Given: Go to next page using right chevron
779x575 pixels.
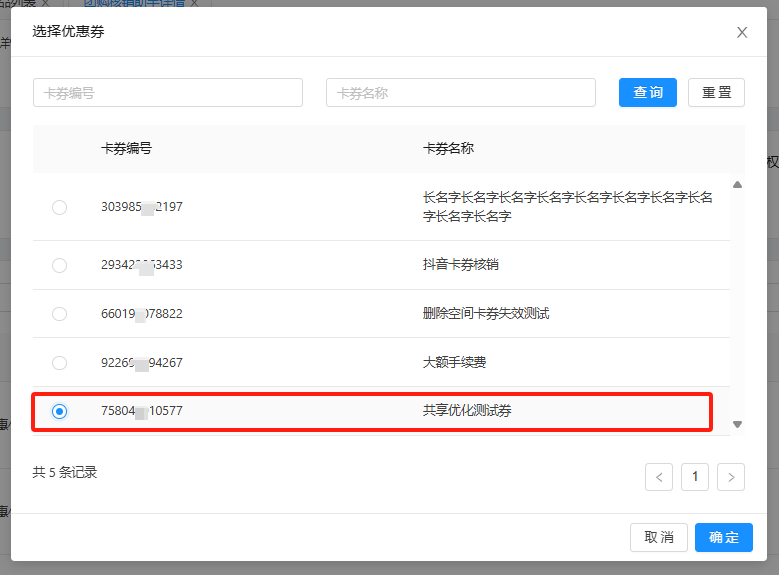Looking at the screenshot, I should tap(732, 477).
